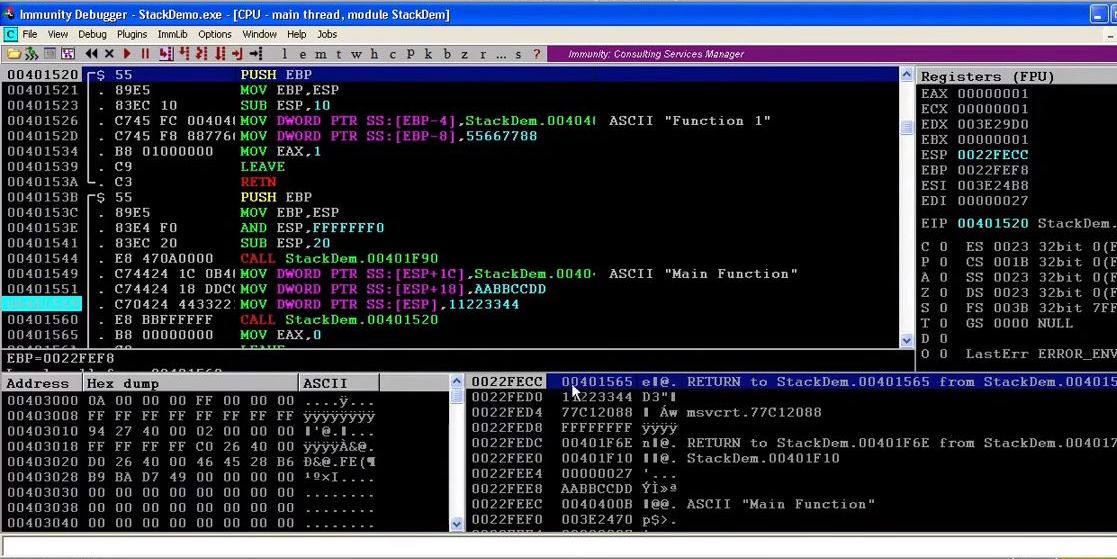The width and height of the screenshot is (1117, 559).
Task: Open the View menu
Action: (58, 34)
